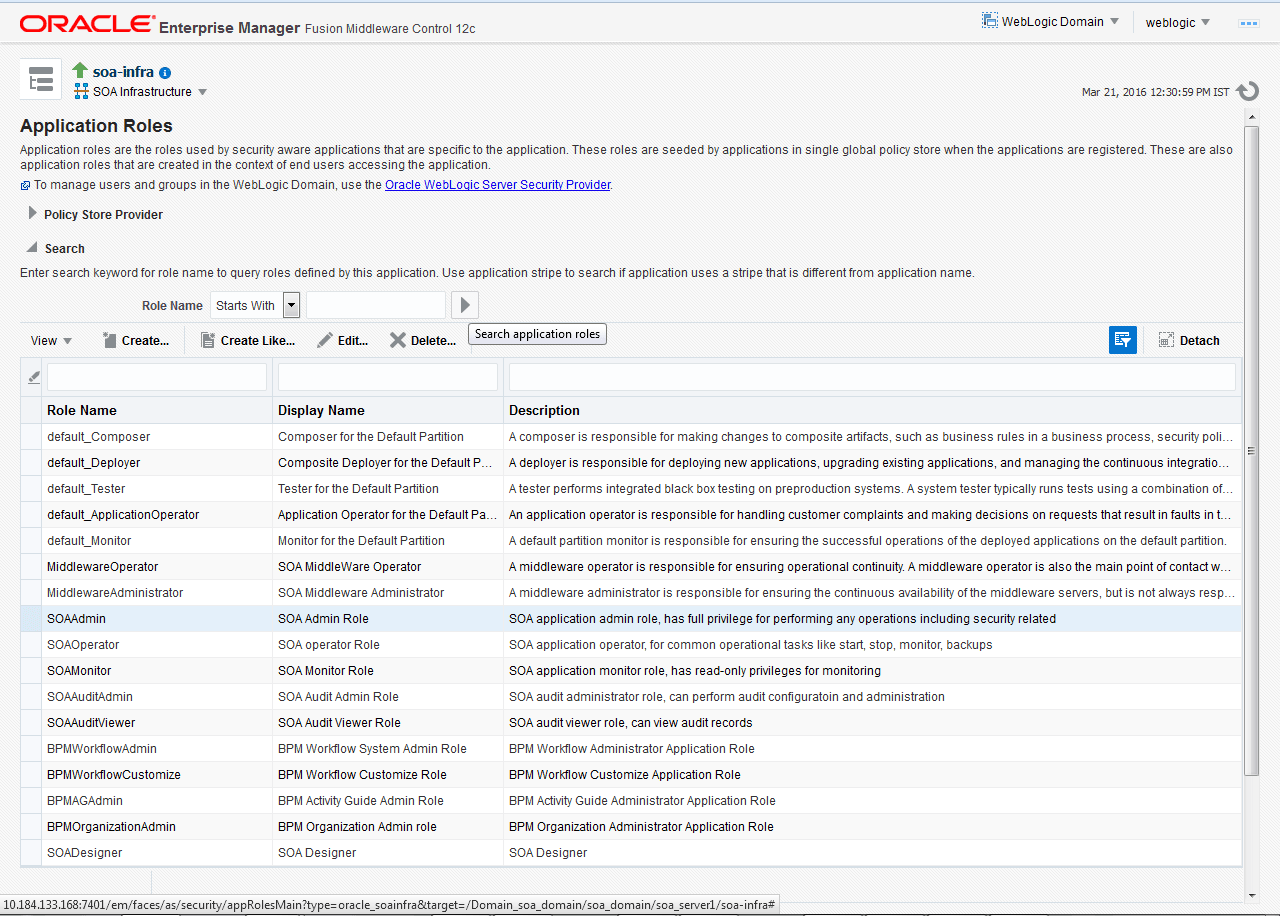Clear all filters with the eraser icon
The width and height of the screenshot is (1280, 916).
coord(33,377)
